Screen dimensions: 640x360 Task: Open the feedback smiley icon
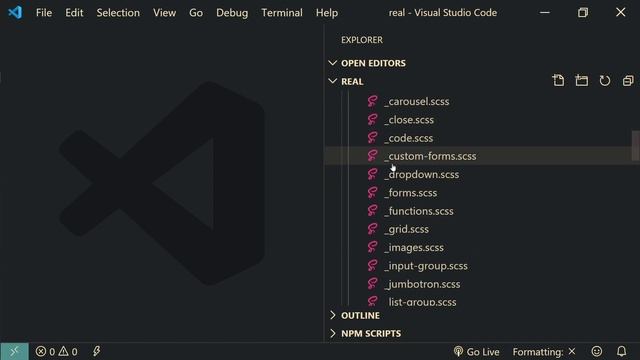(x=597, y=351)
